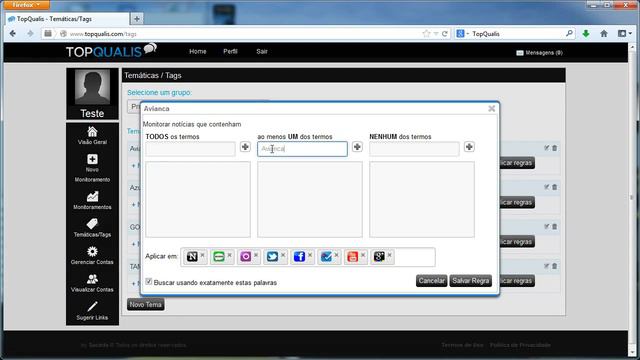Remove the Twitter source tag
This screenshot has height=360, width=640.
pos(283,255)
